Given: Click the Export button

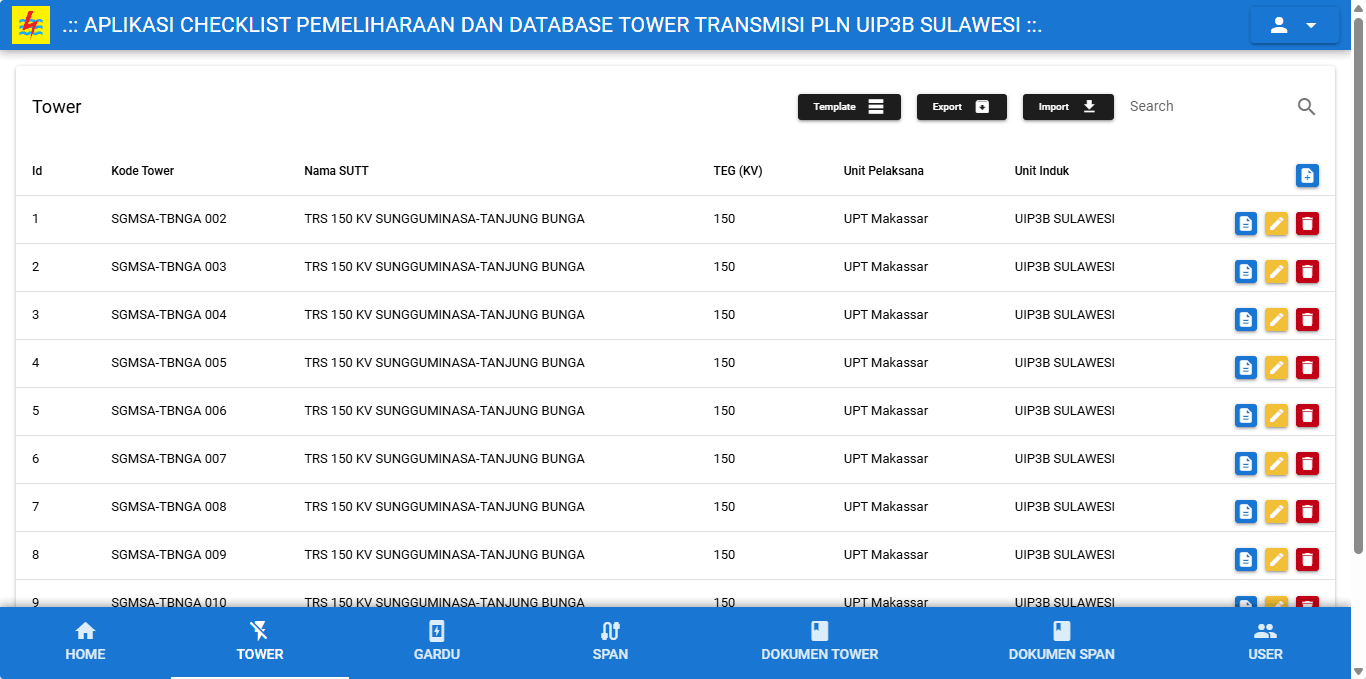Looking at the screenshot, I should (962, 107).
